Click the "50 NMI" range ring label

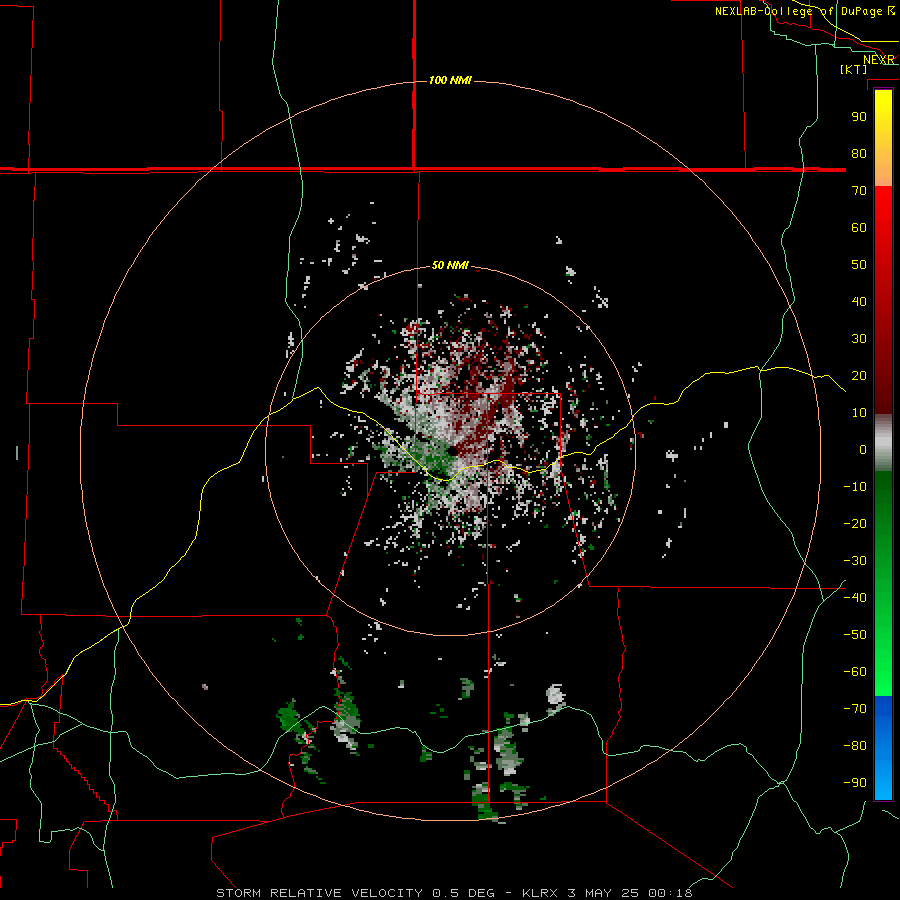click(450, 265)
